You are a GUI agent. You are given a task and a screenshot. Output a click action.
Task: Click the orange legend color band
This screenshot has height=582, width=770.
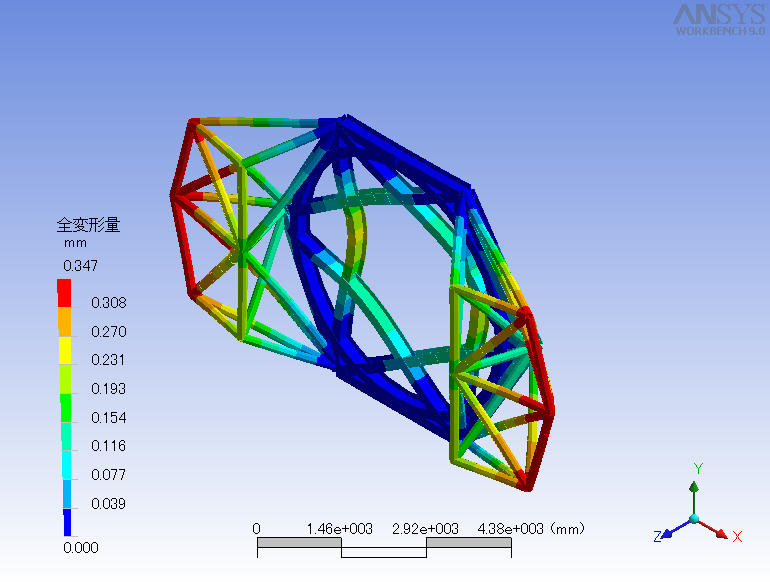click(64, 322)
